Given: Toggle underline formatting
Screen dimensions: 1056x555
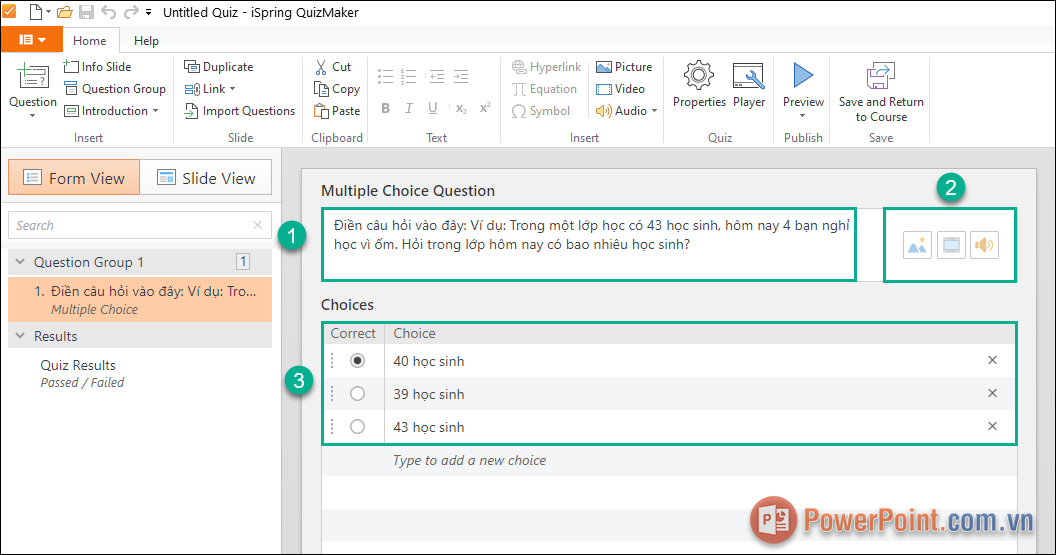Looking at the screenshot, I should (x=432, y=108).
